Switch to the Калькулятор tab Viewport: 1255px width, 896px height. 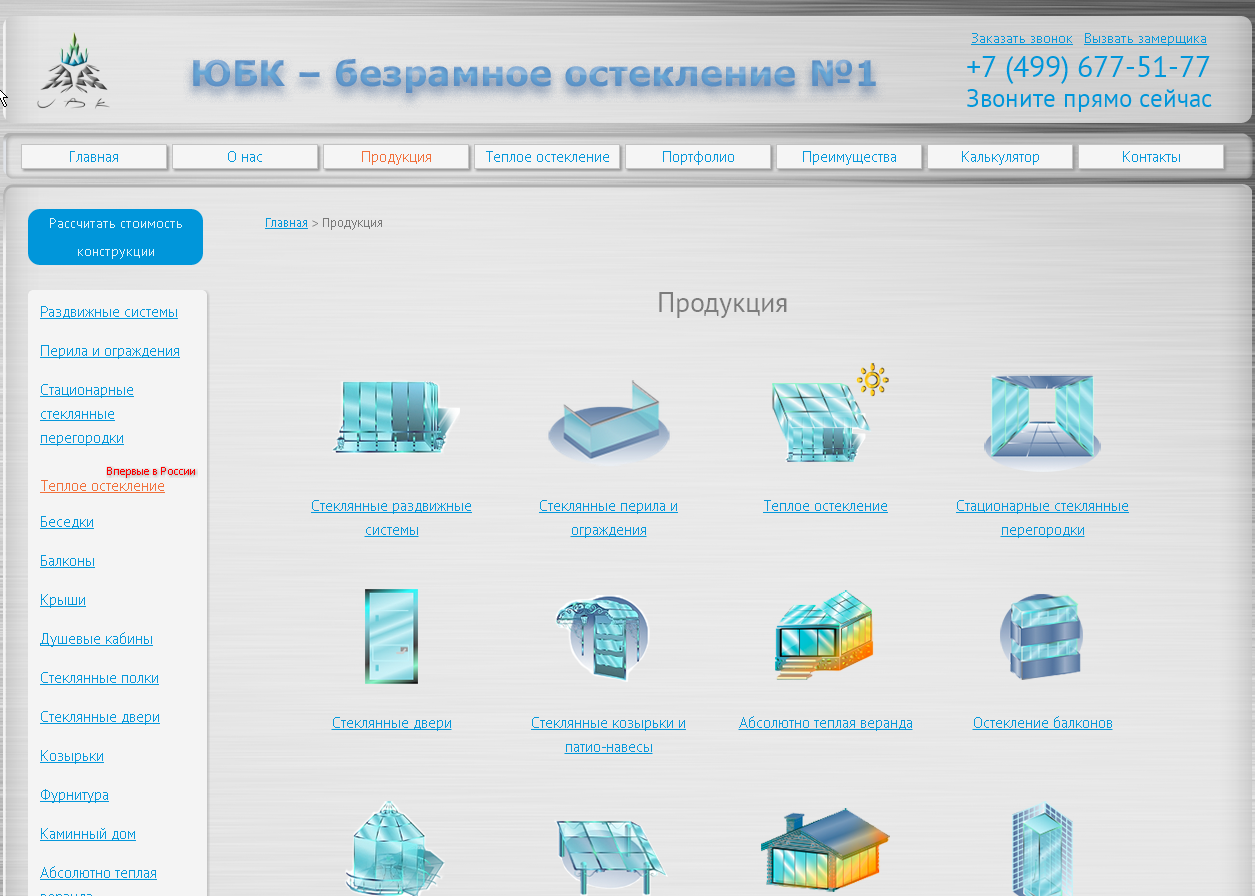(x=1000, y=157)
